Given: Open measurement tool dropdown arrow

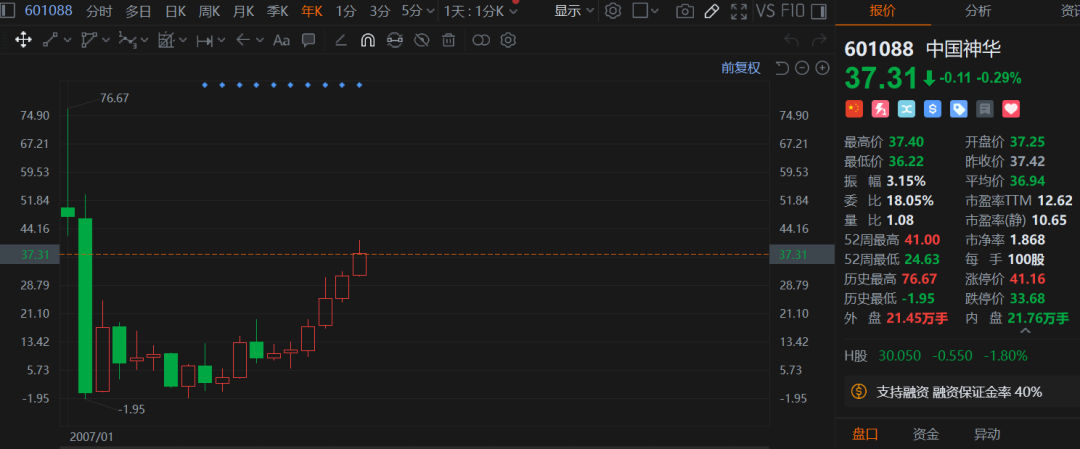Looking at the screenshot, I should coord(183,41).
